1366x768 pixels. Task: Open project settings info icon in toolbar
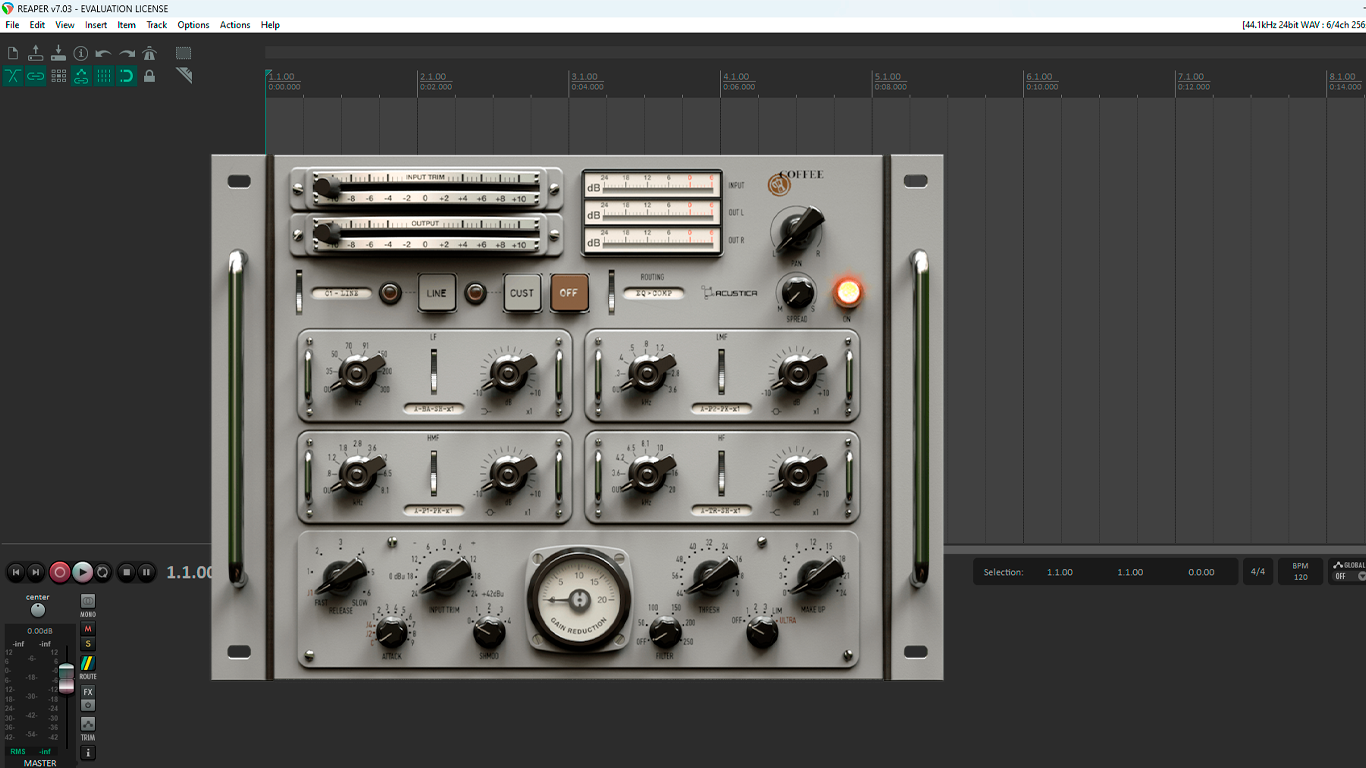(x=81, y=53)
